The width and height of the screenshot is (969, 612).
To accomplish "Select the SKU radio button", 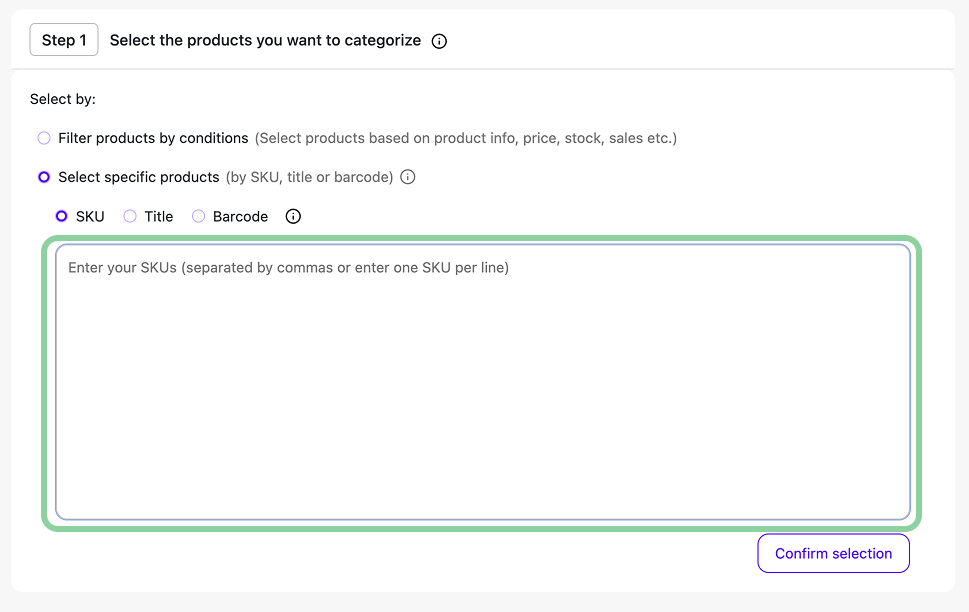I will 61,216.
